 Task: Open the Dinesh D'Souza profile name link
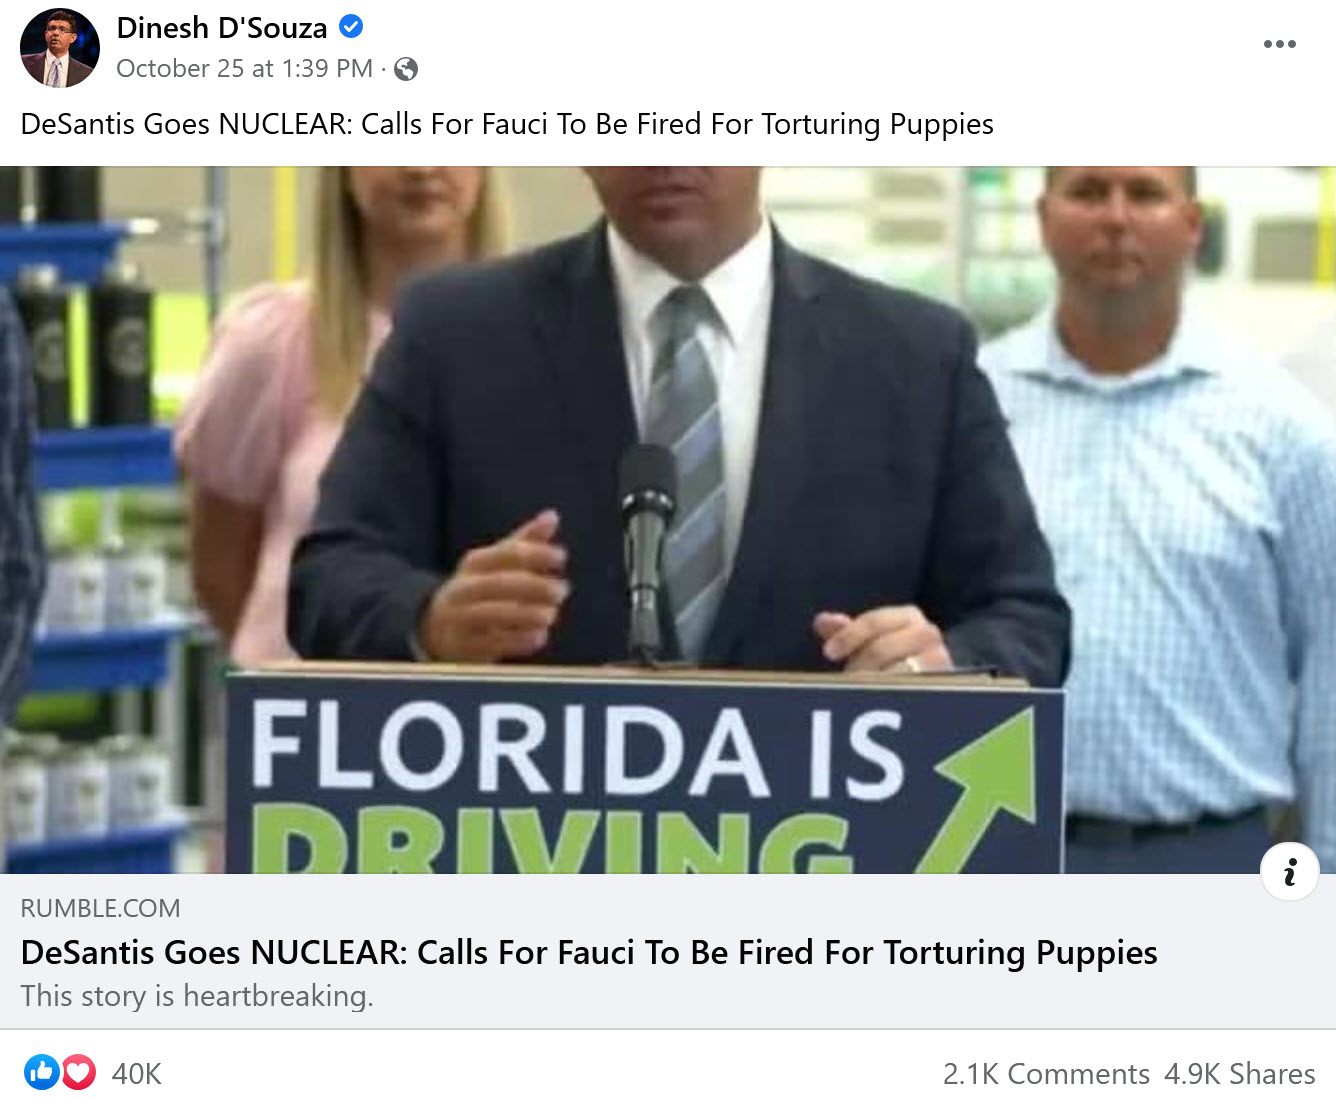coord(222,28)
